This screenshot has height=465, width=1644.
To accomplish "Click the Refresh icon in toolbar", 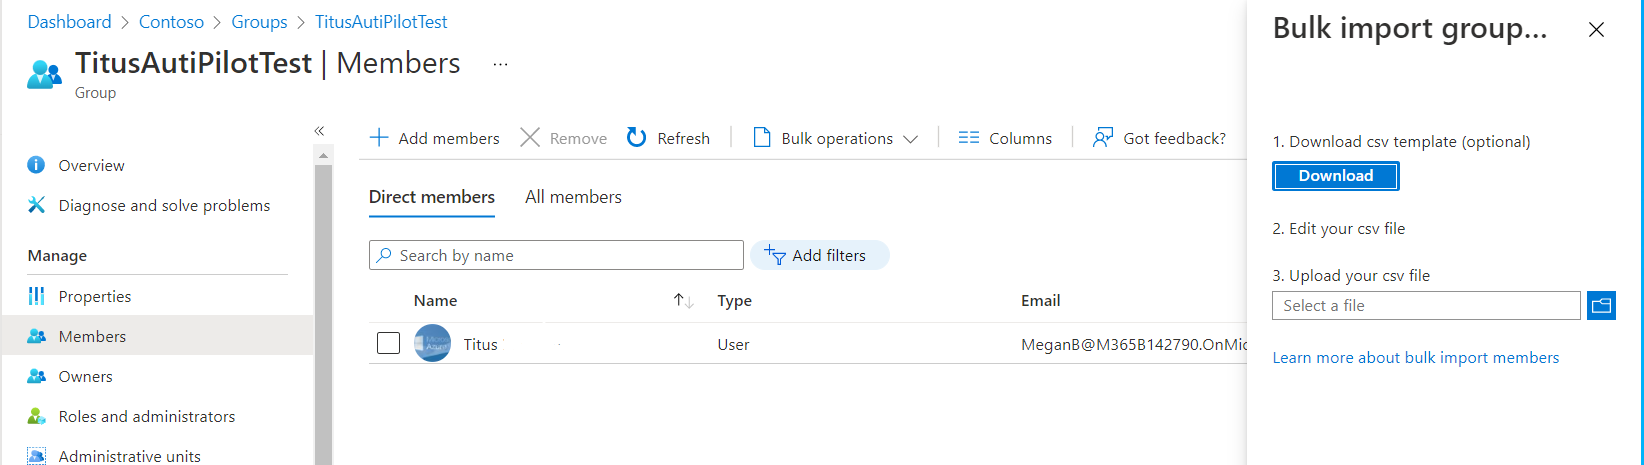I will tap(637, 138).
